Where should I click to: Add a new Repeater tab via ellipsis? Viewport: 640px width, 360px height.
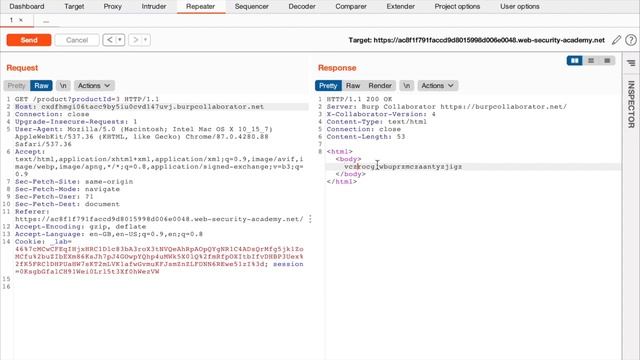46,21
